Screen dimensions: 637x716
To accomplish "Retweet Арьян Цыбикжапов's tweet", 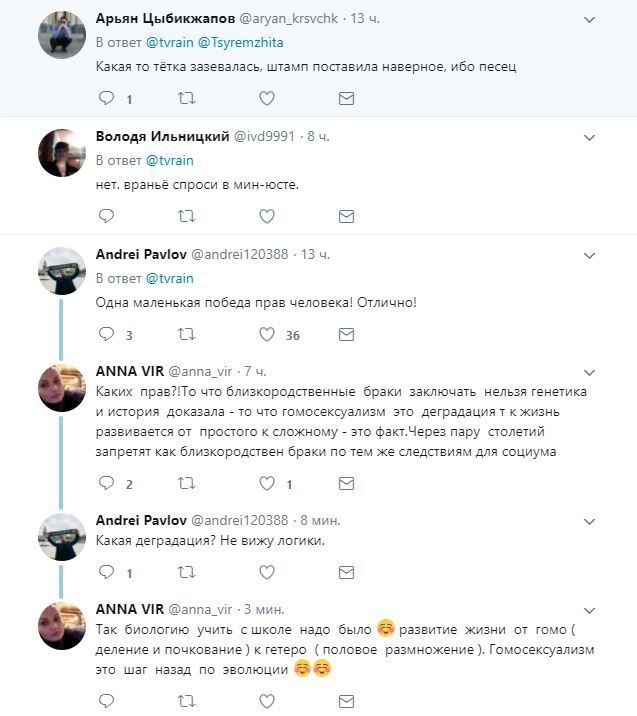I will coord(186,98).
